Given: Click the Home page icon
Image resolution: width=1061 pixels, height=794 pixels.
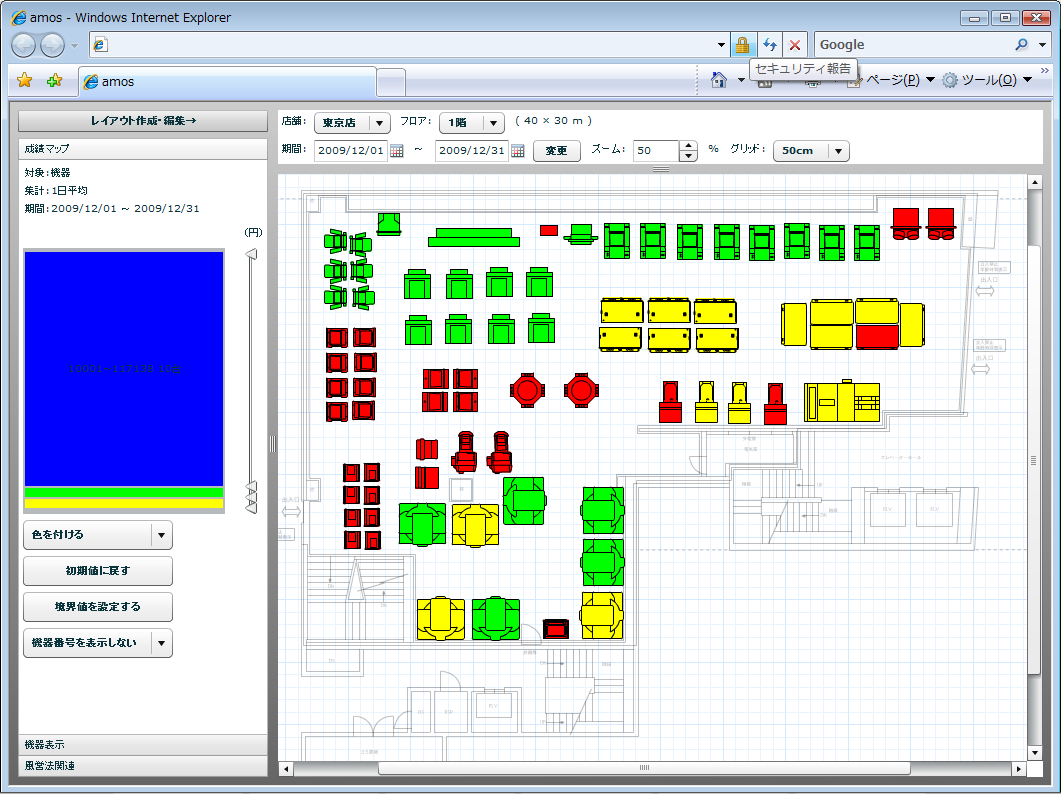Looking at the screenshot, I should [719, 80].
